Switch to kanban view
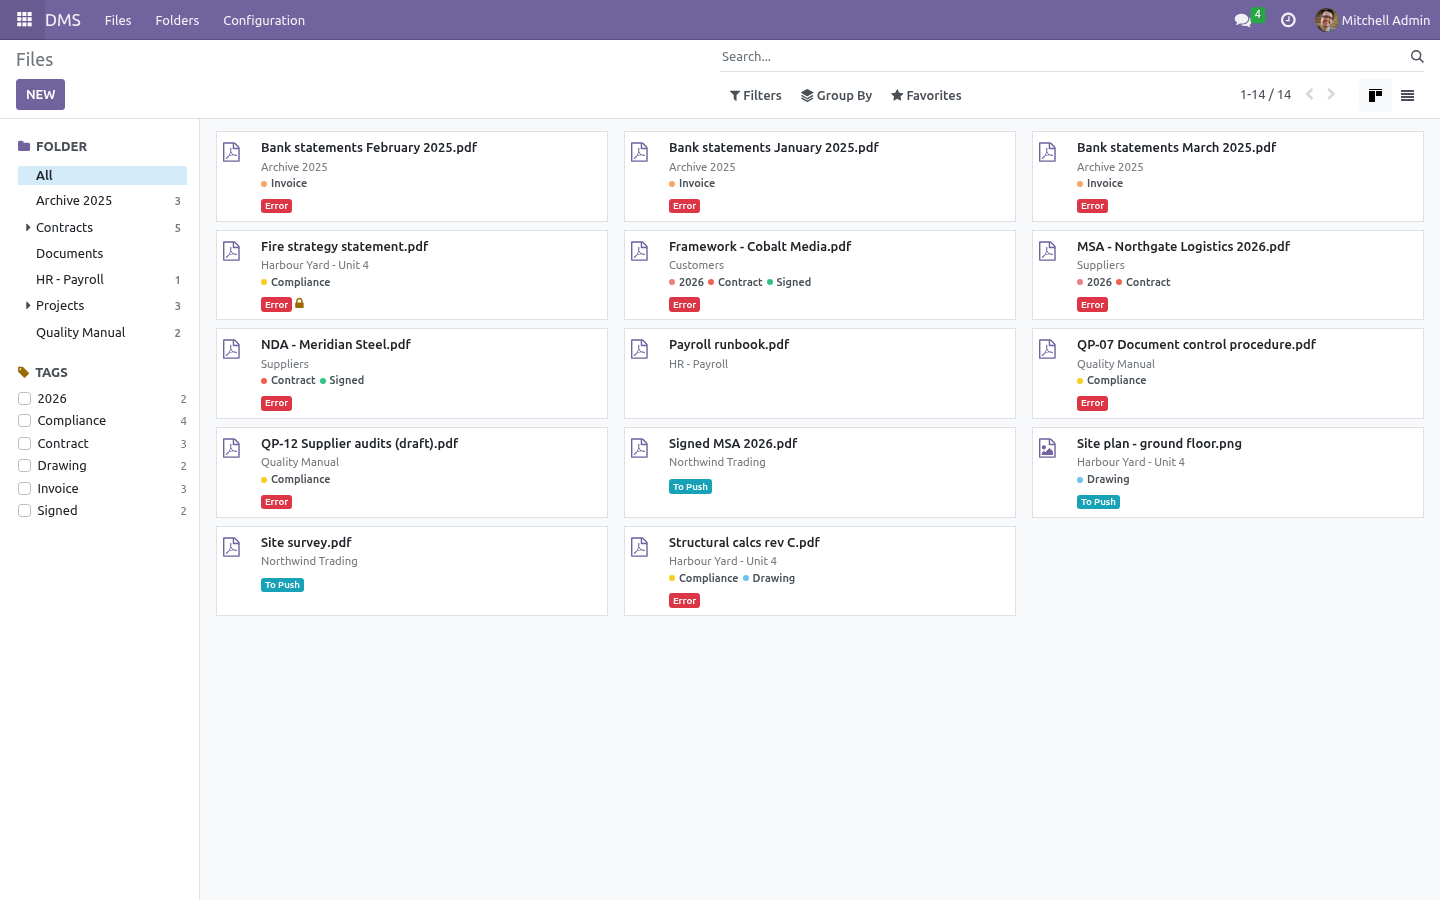This screenshot has height=900, width=1440. (x=1375, y=95)
